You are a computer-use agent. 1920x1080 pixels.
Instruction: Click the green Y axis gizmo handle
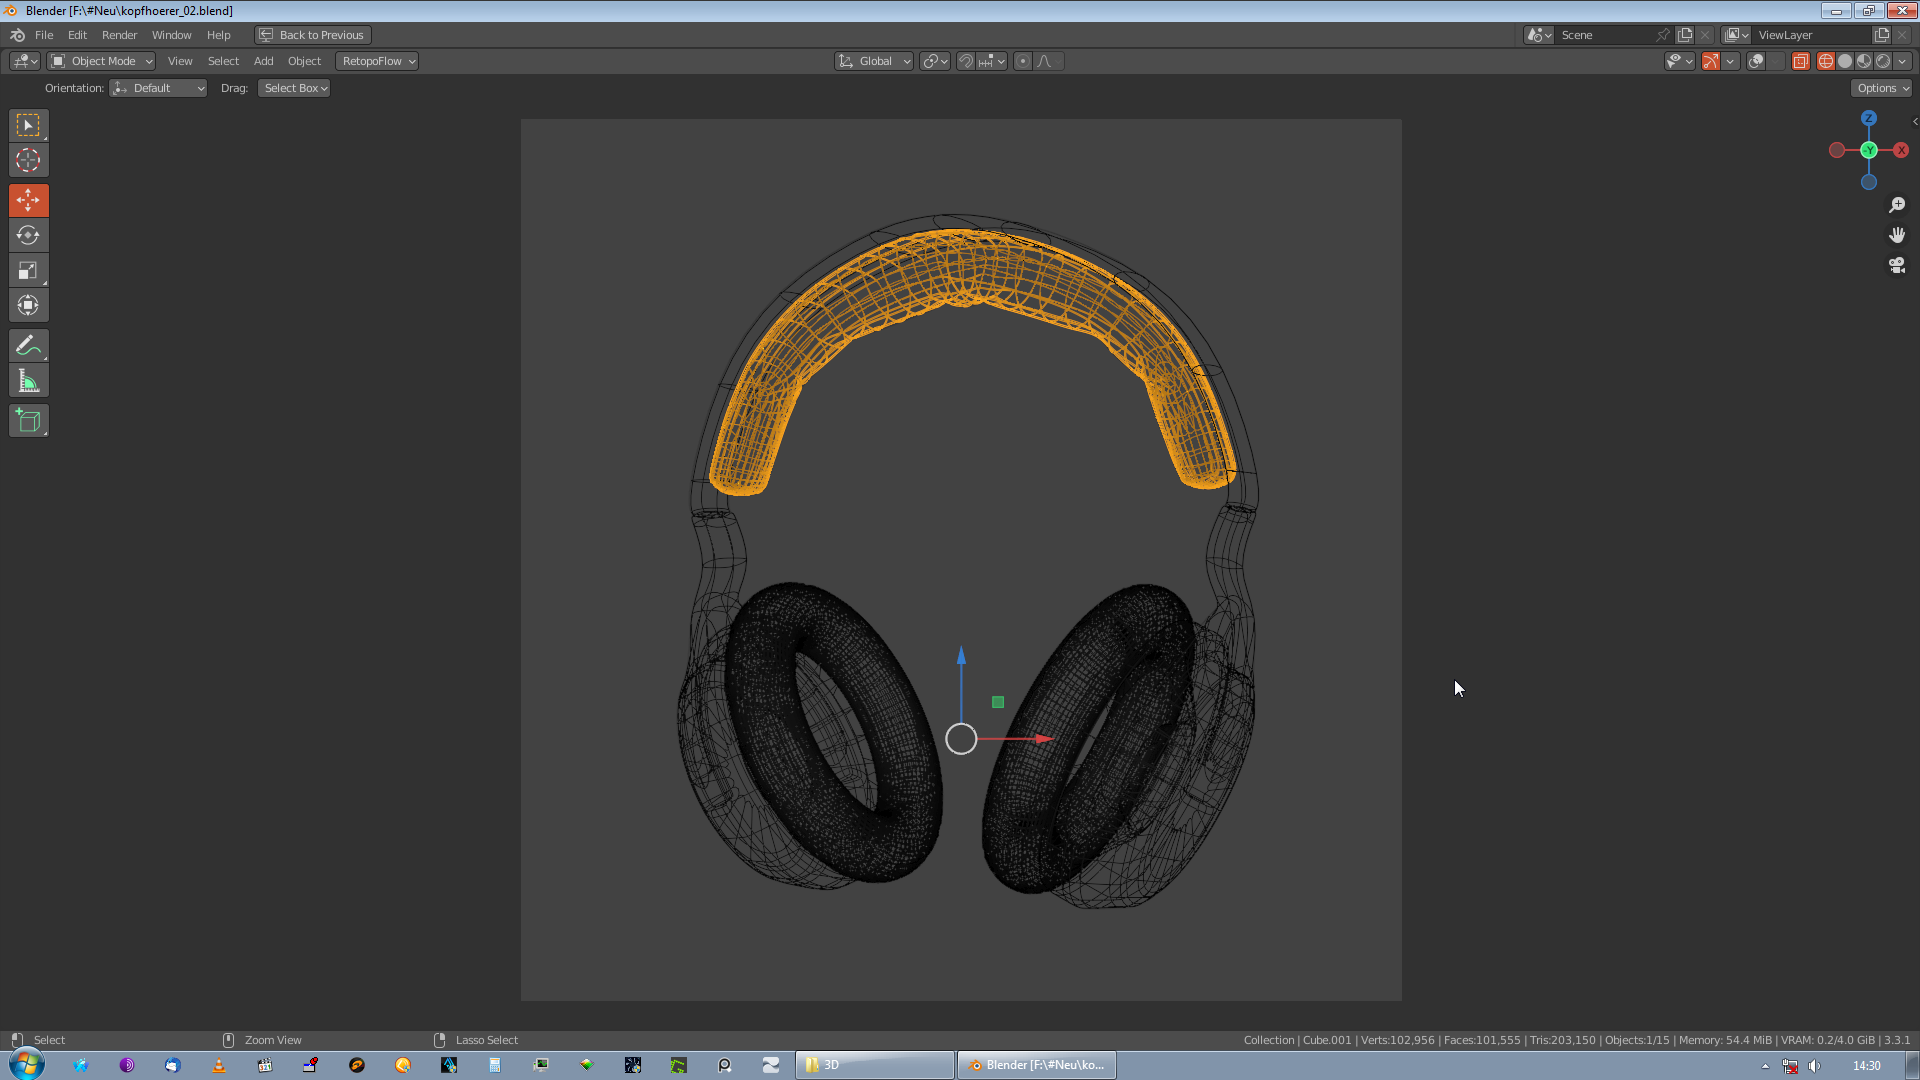click(x=1868, y=150)
